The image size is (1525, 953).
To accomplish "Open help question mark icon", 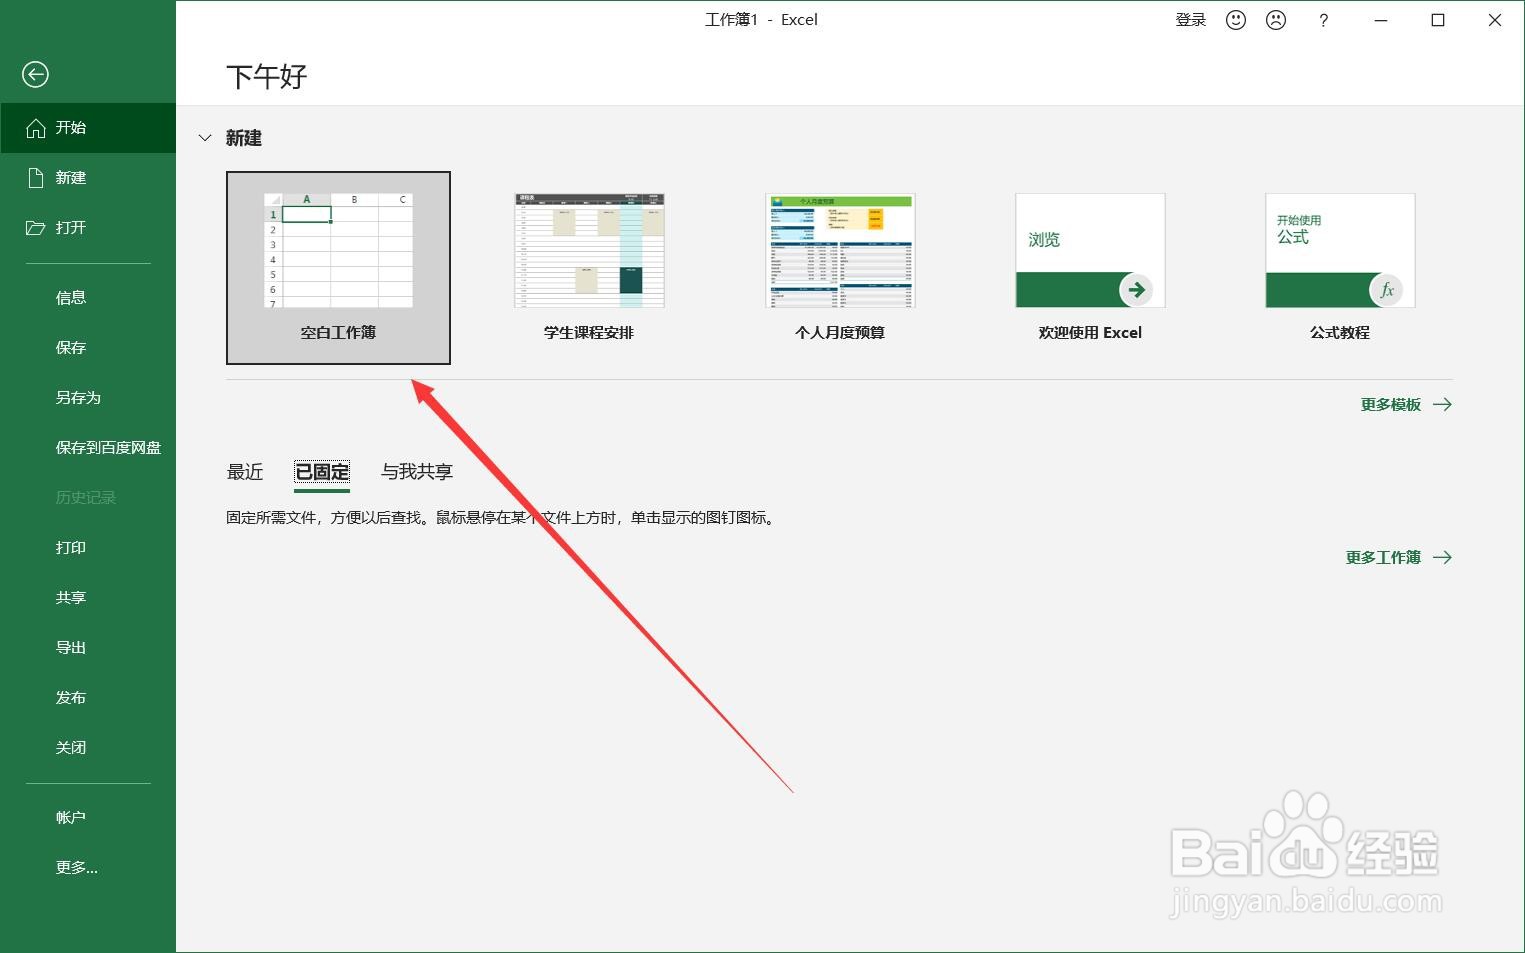I will tap(1323, 20).
